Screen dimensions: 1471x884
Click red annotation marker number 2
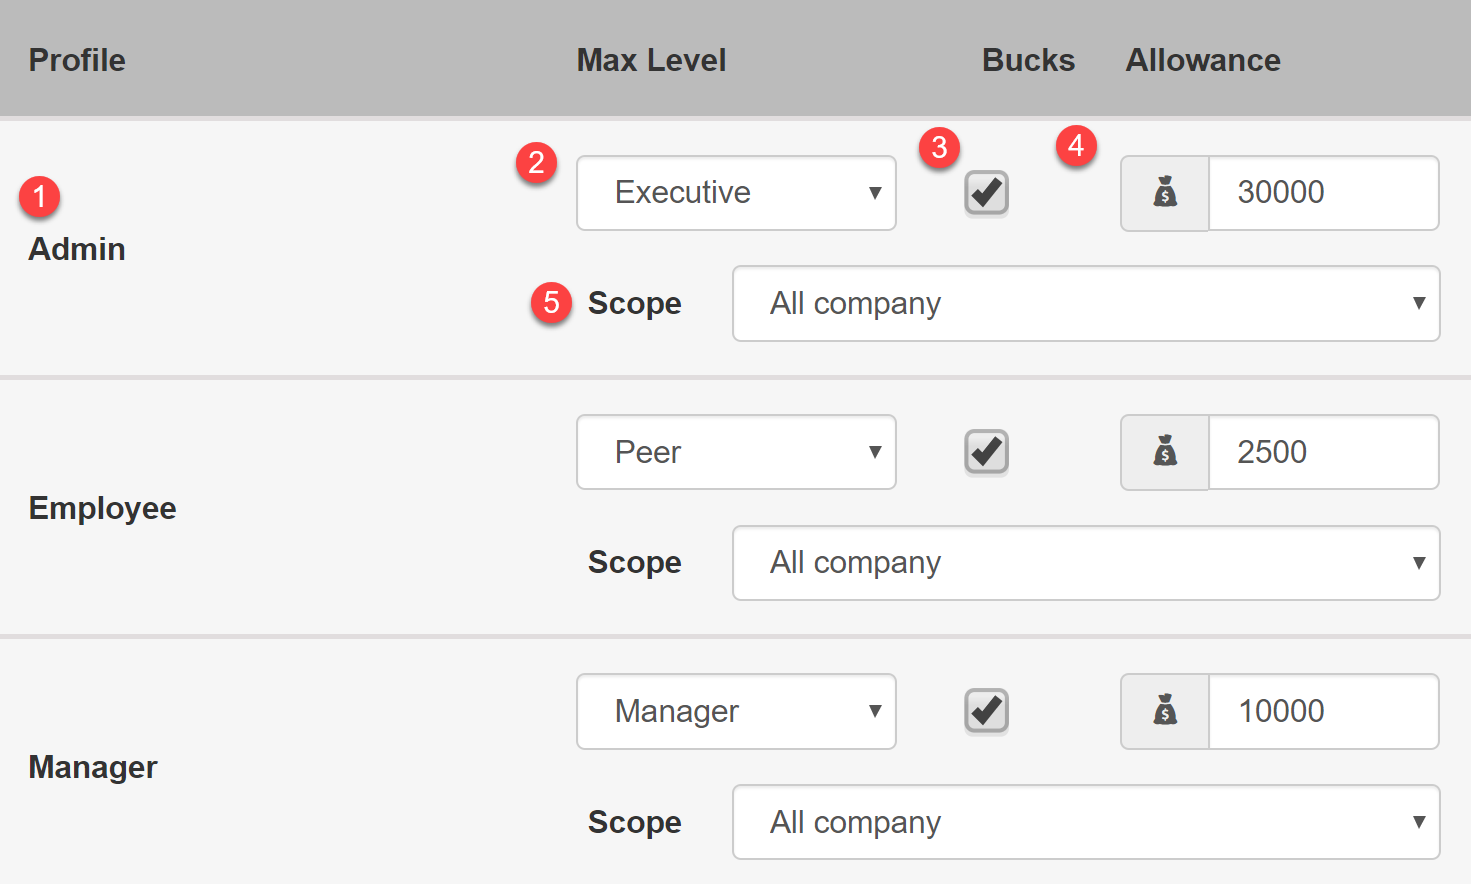click(x=536, y=162)
